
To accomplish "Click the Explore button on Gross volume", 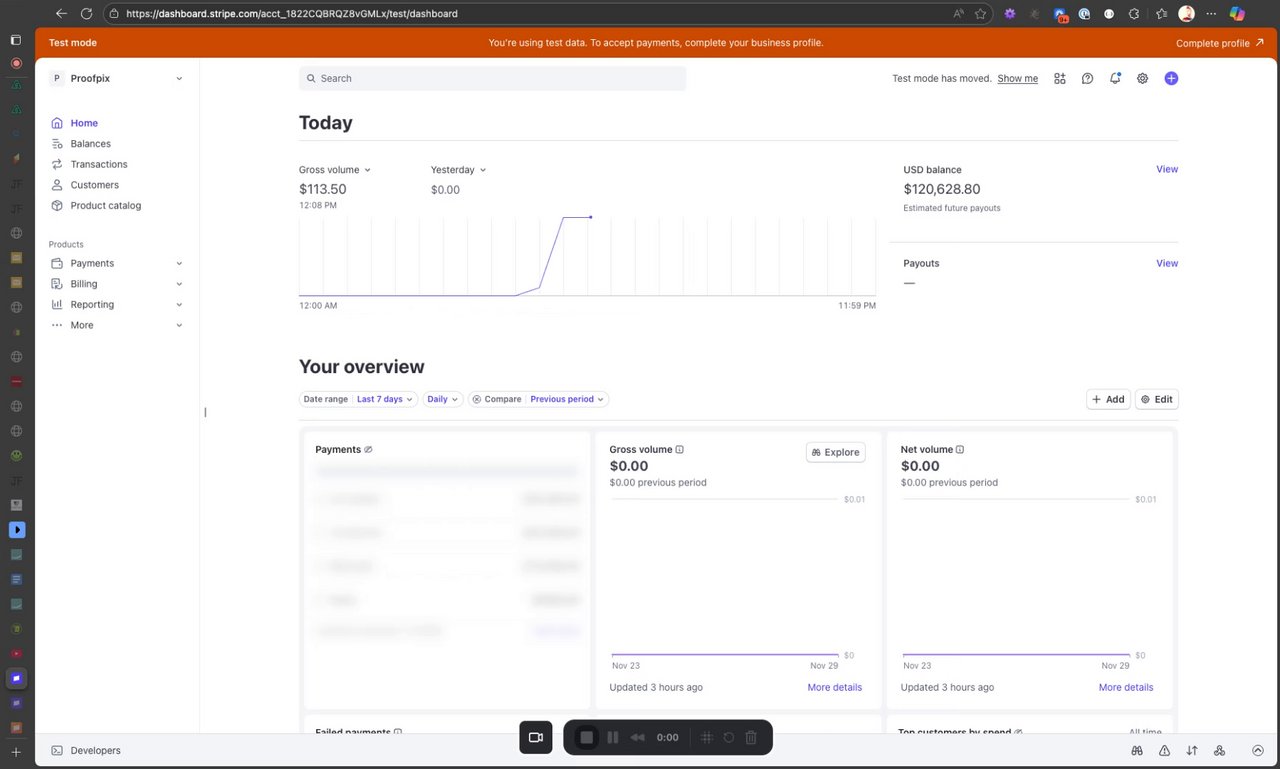I will tap(835, 452).
